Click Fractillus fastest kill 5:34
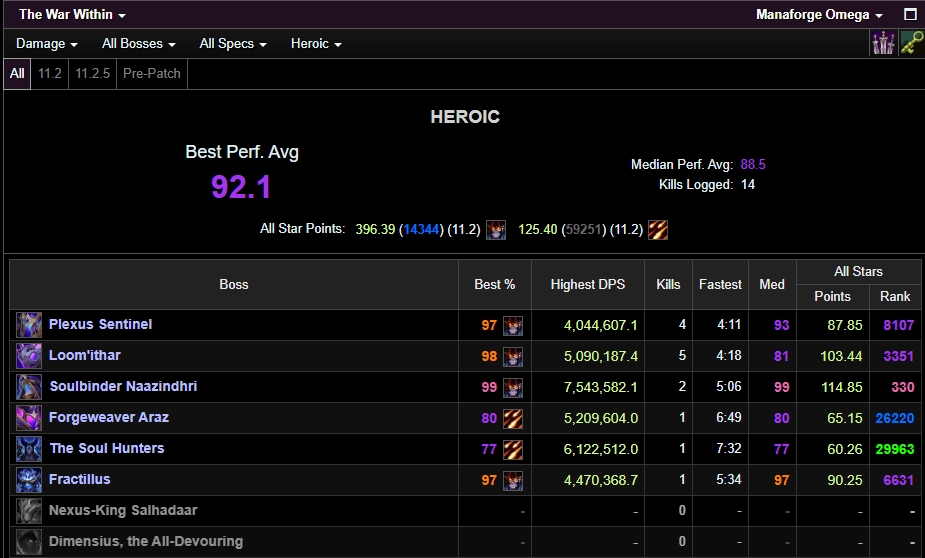The image size is (925, 558). pos(729,480)
